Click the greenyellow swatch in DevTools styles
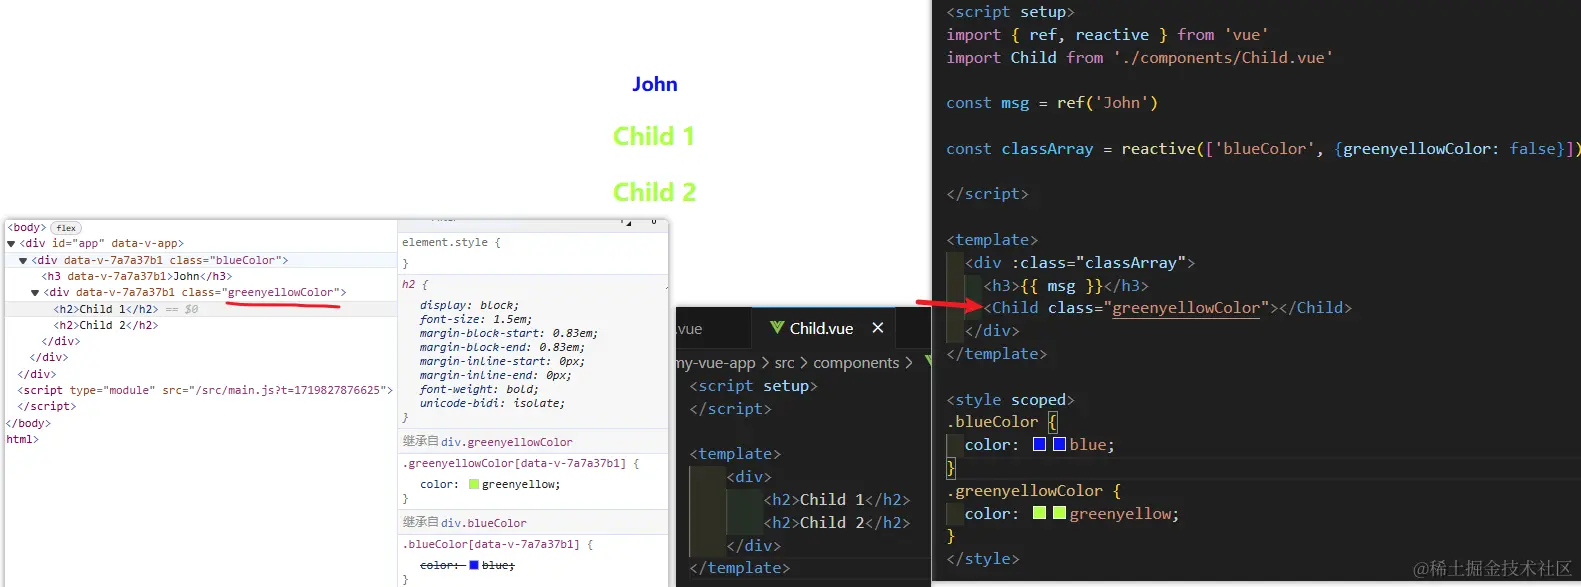The image size is (1581, 587). (x=474, y=484)
